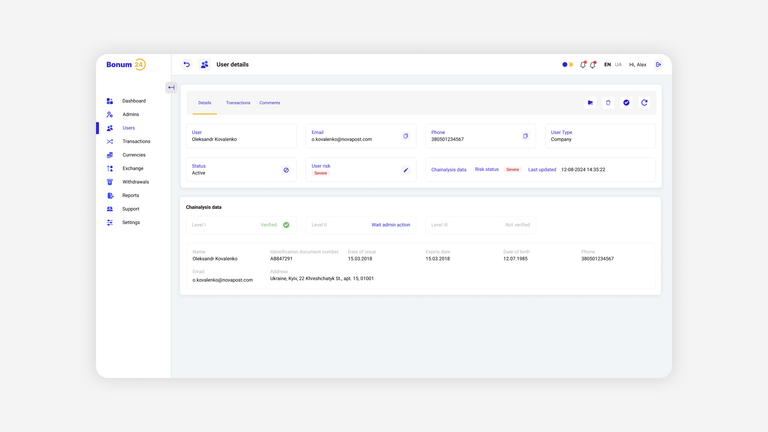Image resolution: width=768 pixels, height=432 pixels.
Task: Click the blue theme color dot
Action: pos(565,65)
